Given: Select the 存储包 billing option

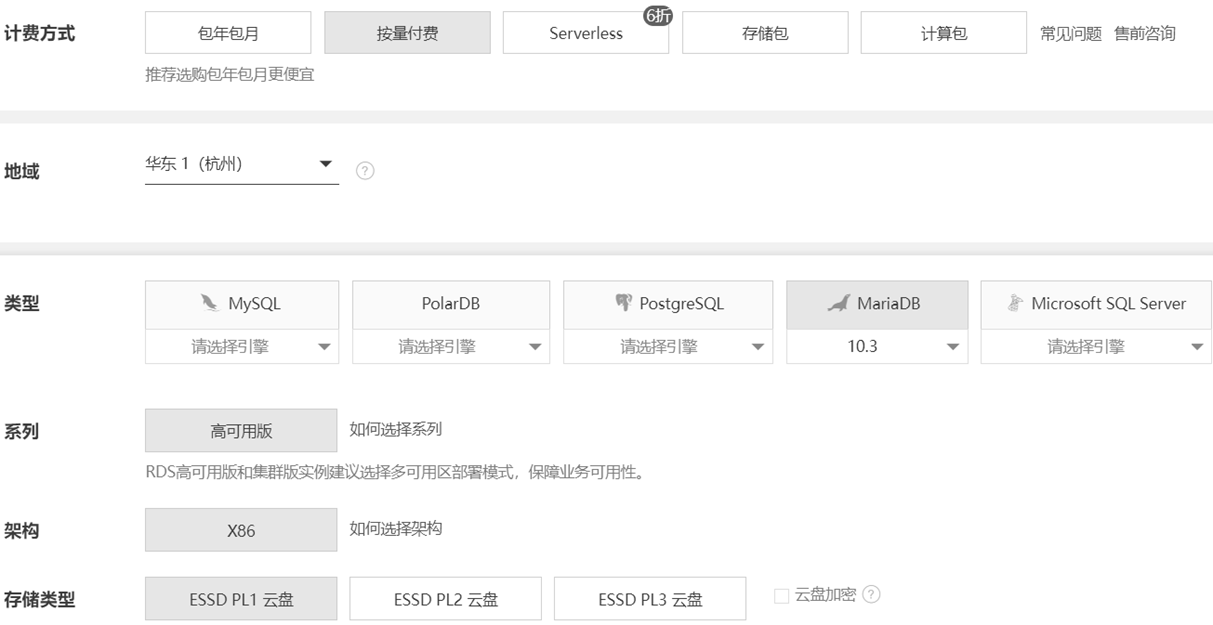Looking at the screenshot, I should coord(765,33).
